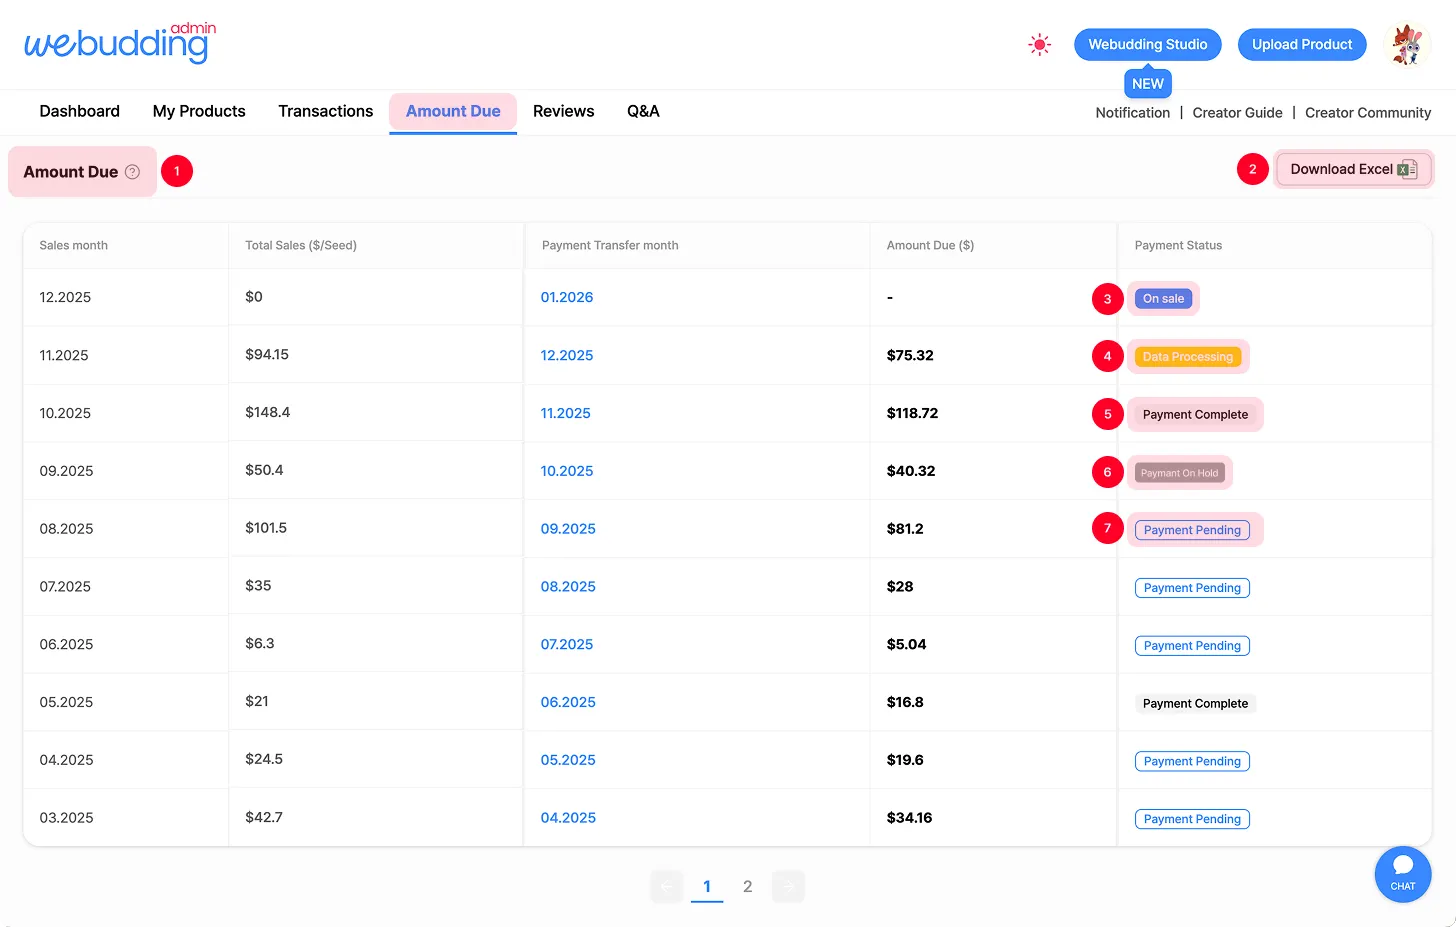Click the Amount Due page heading

tap(71, 172)
